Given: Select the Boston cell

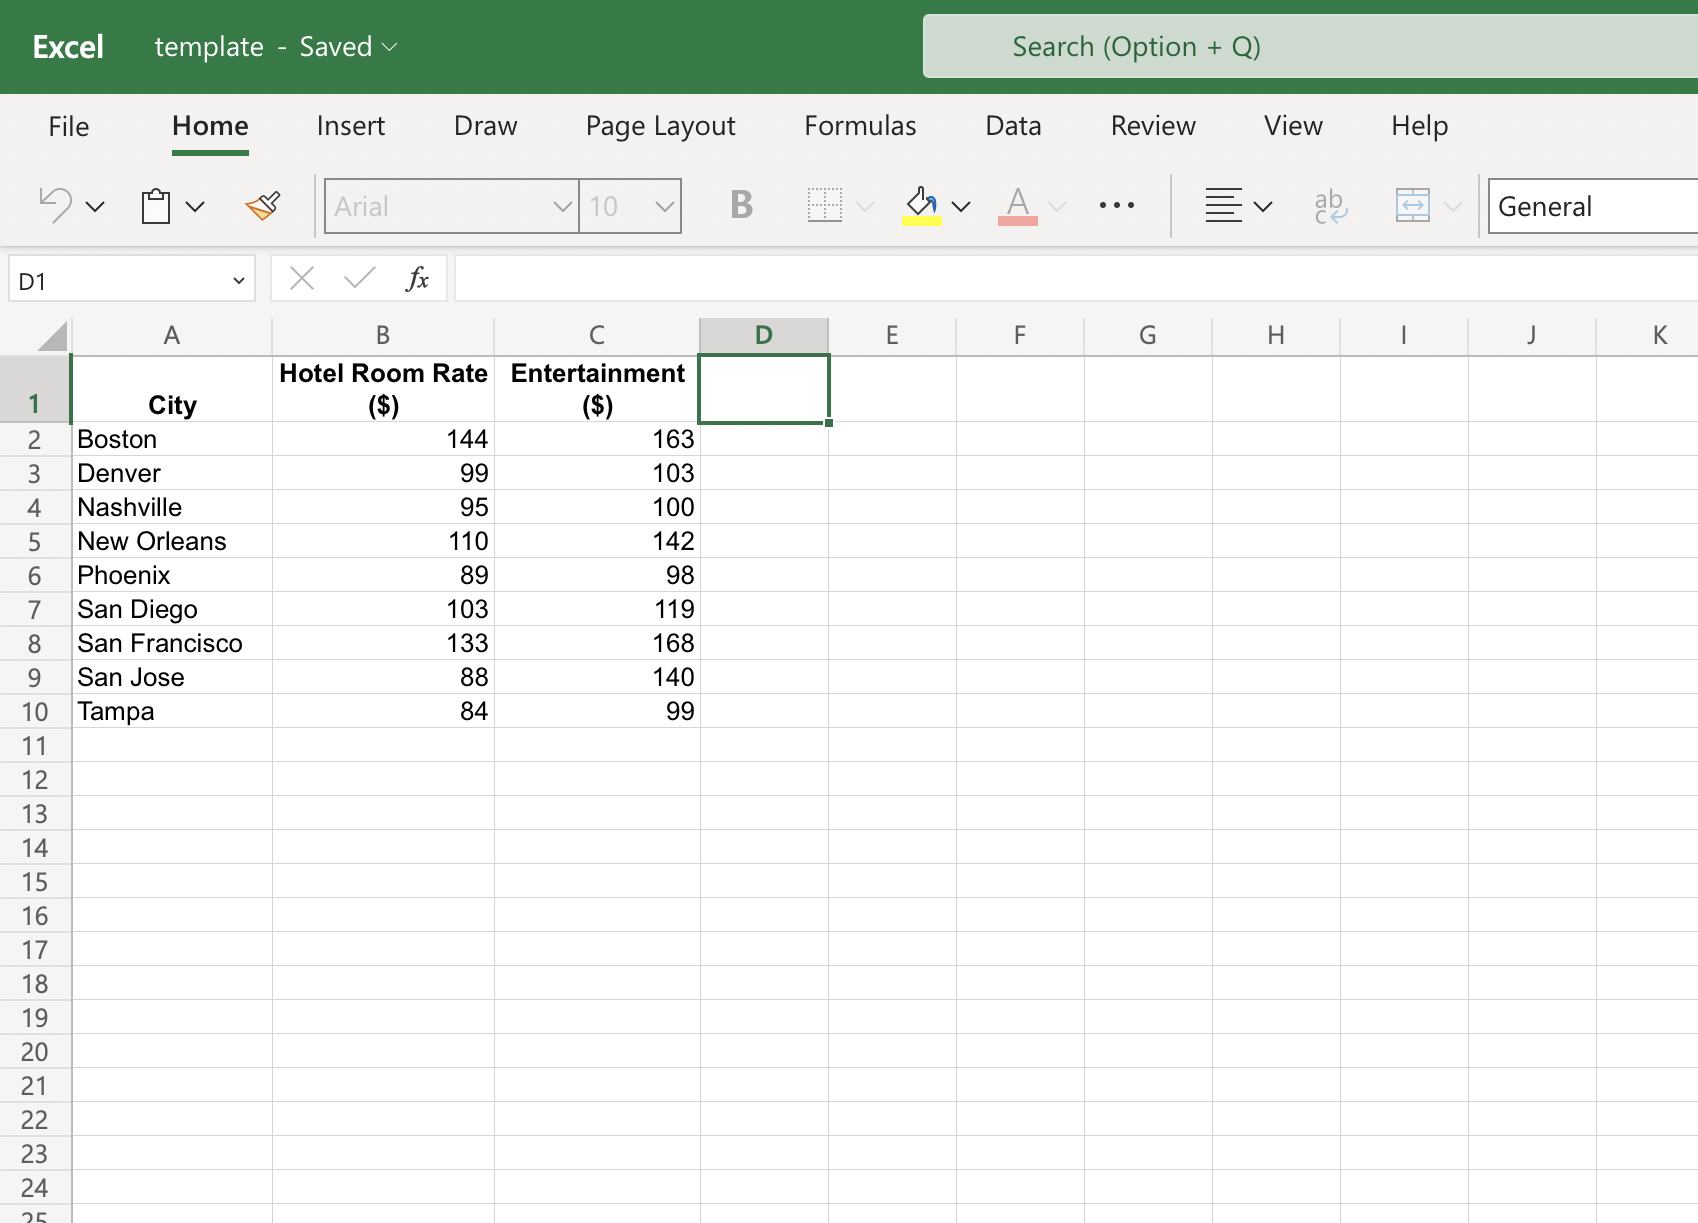Looking at the screenshot, I should (x=172, y=439).
